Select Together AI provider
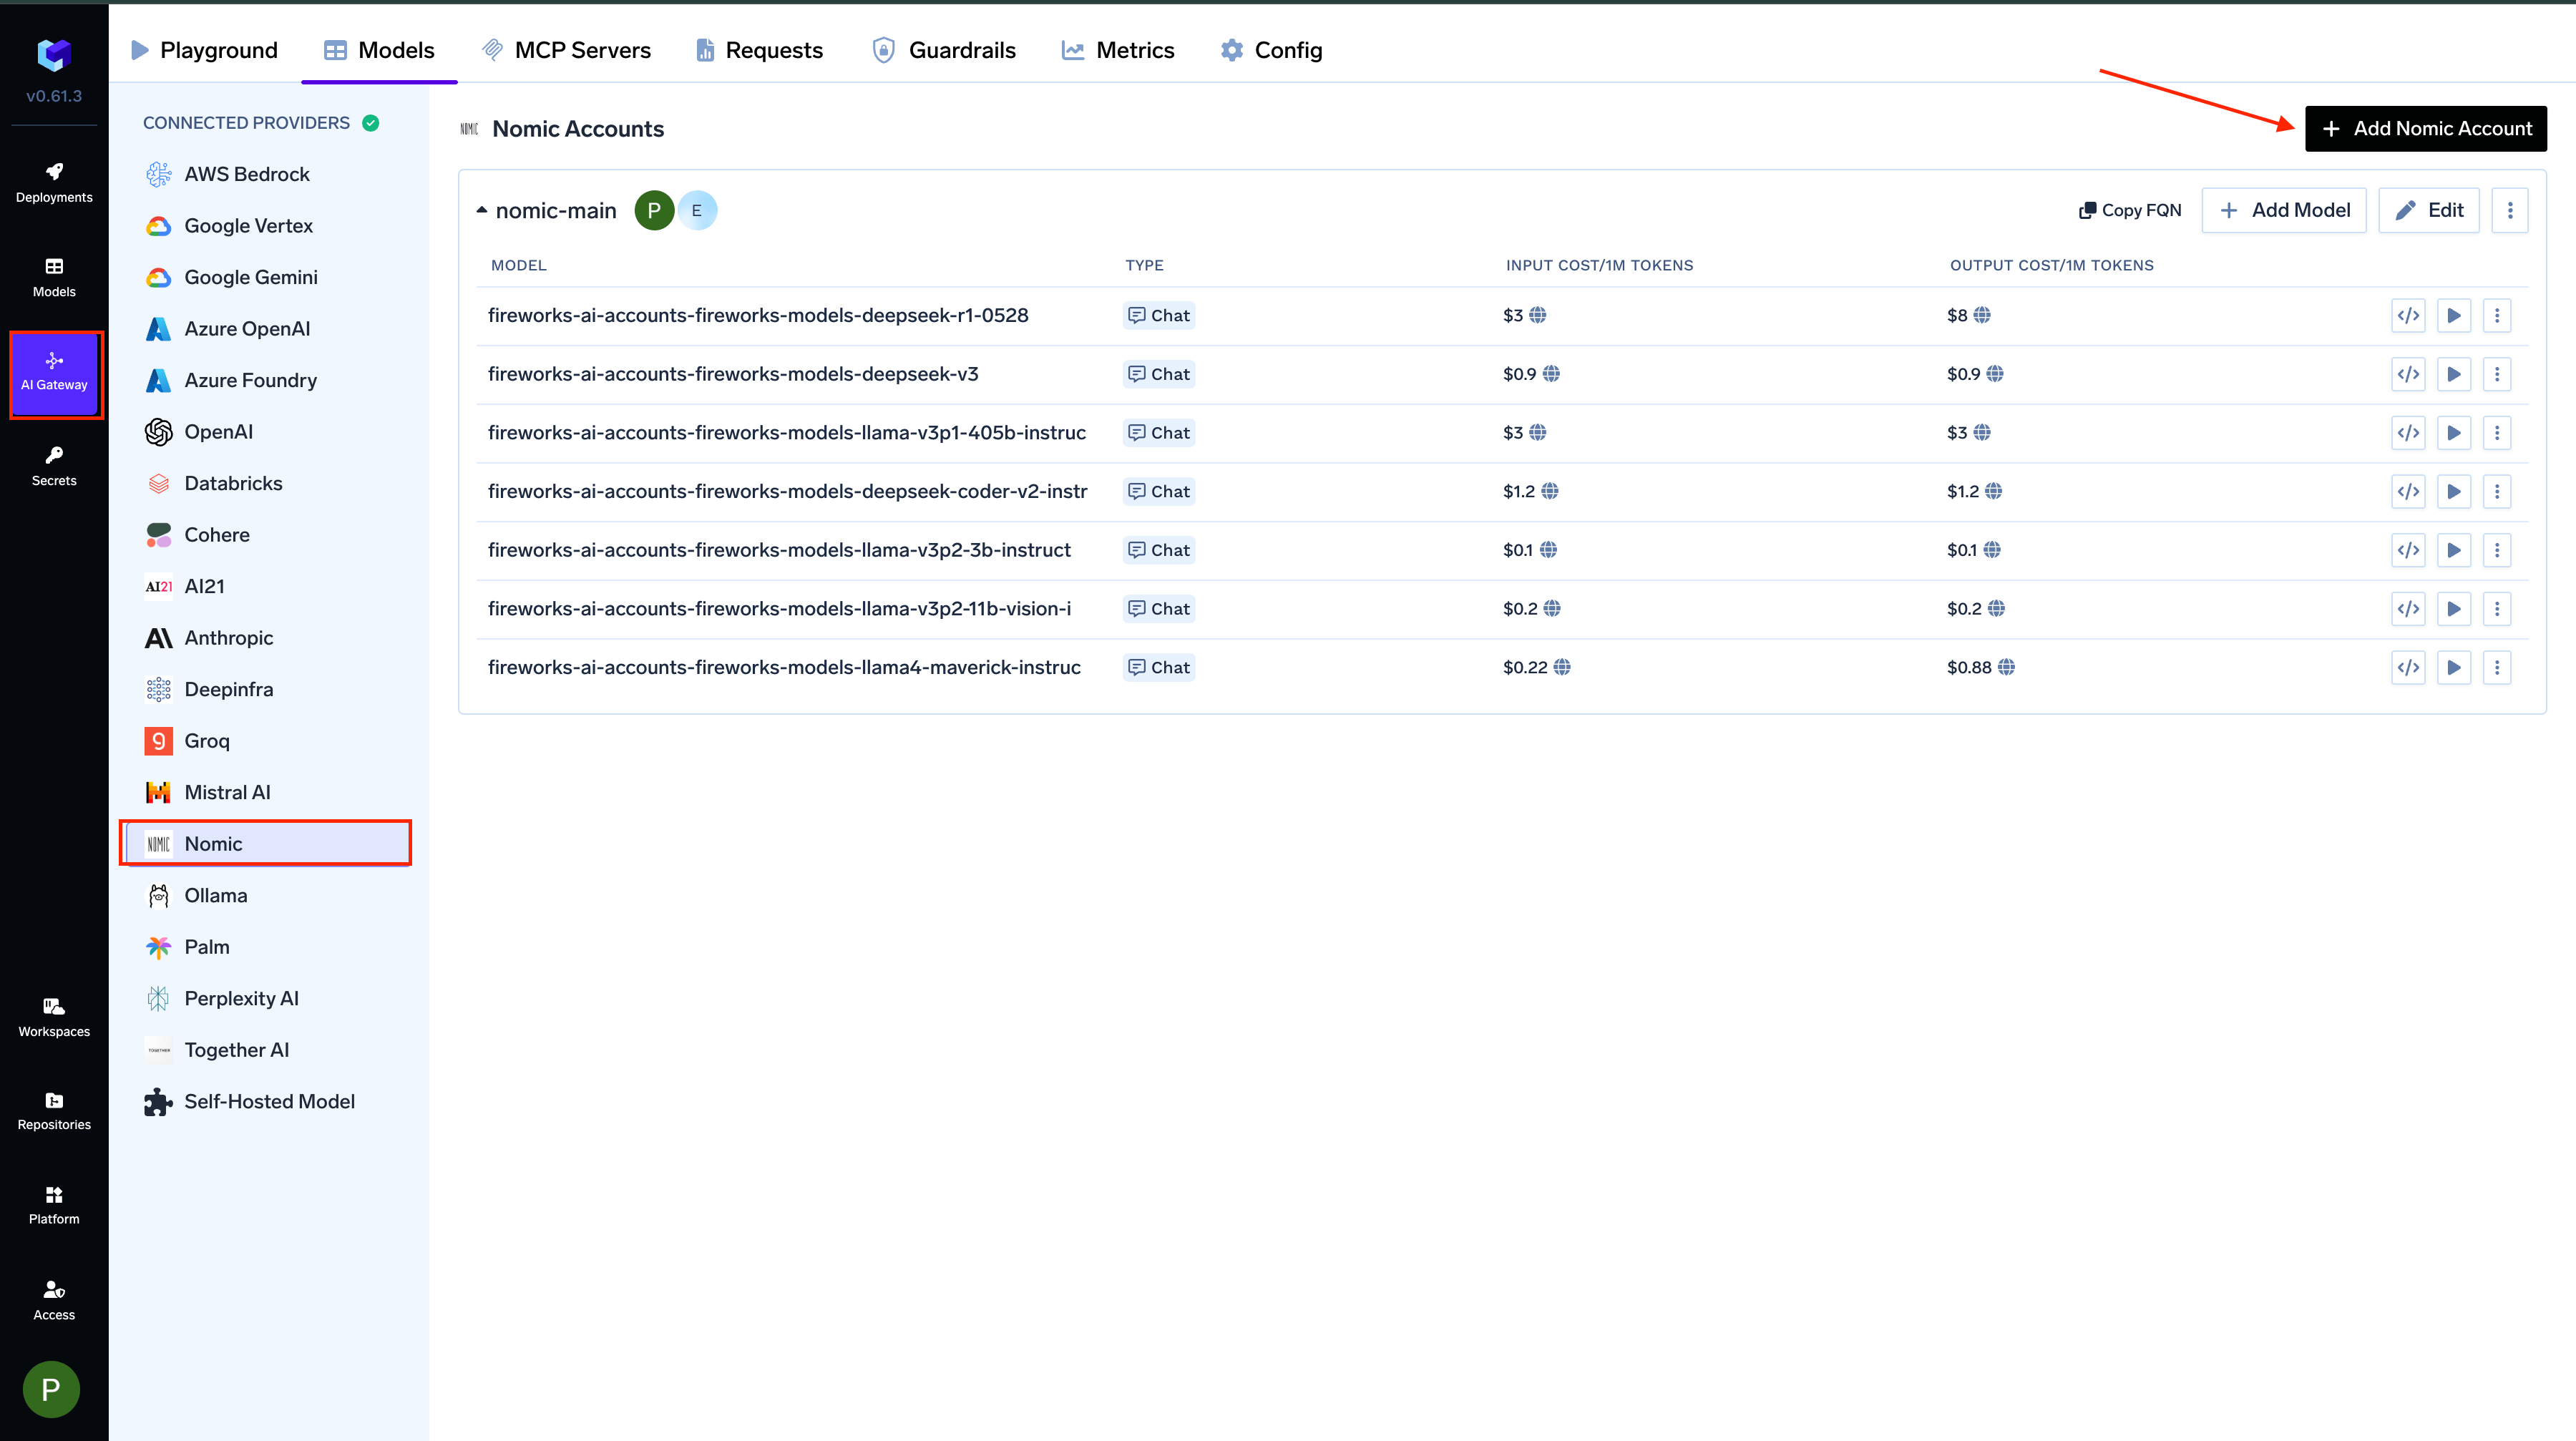The image size is (2576, 1441). [x=236, y=1050]
